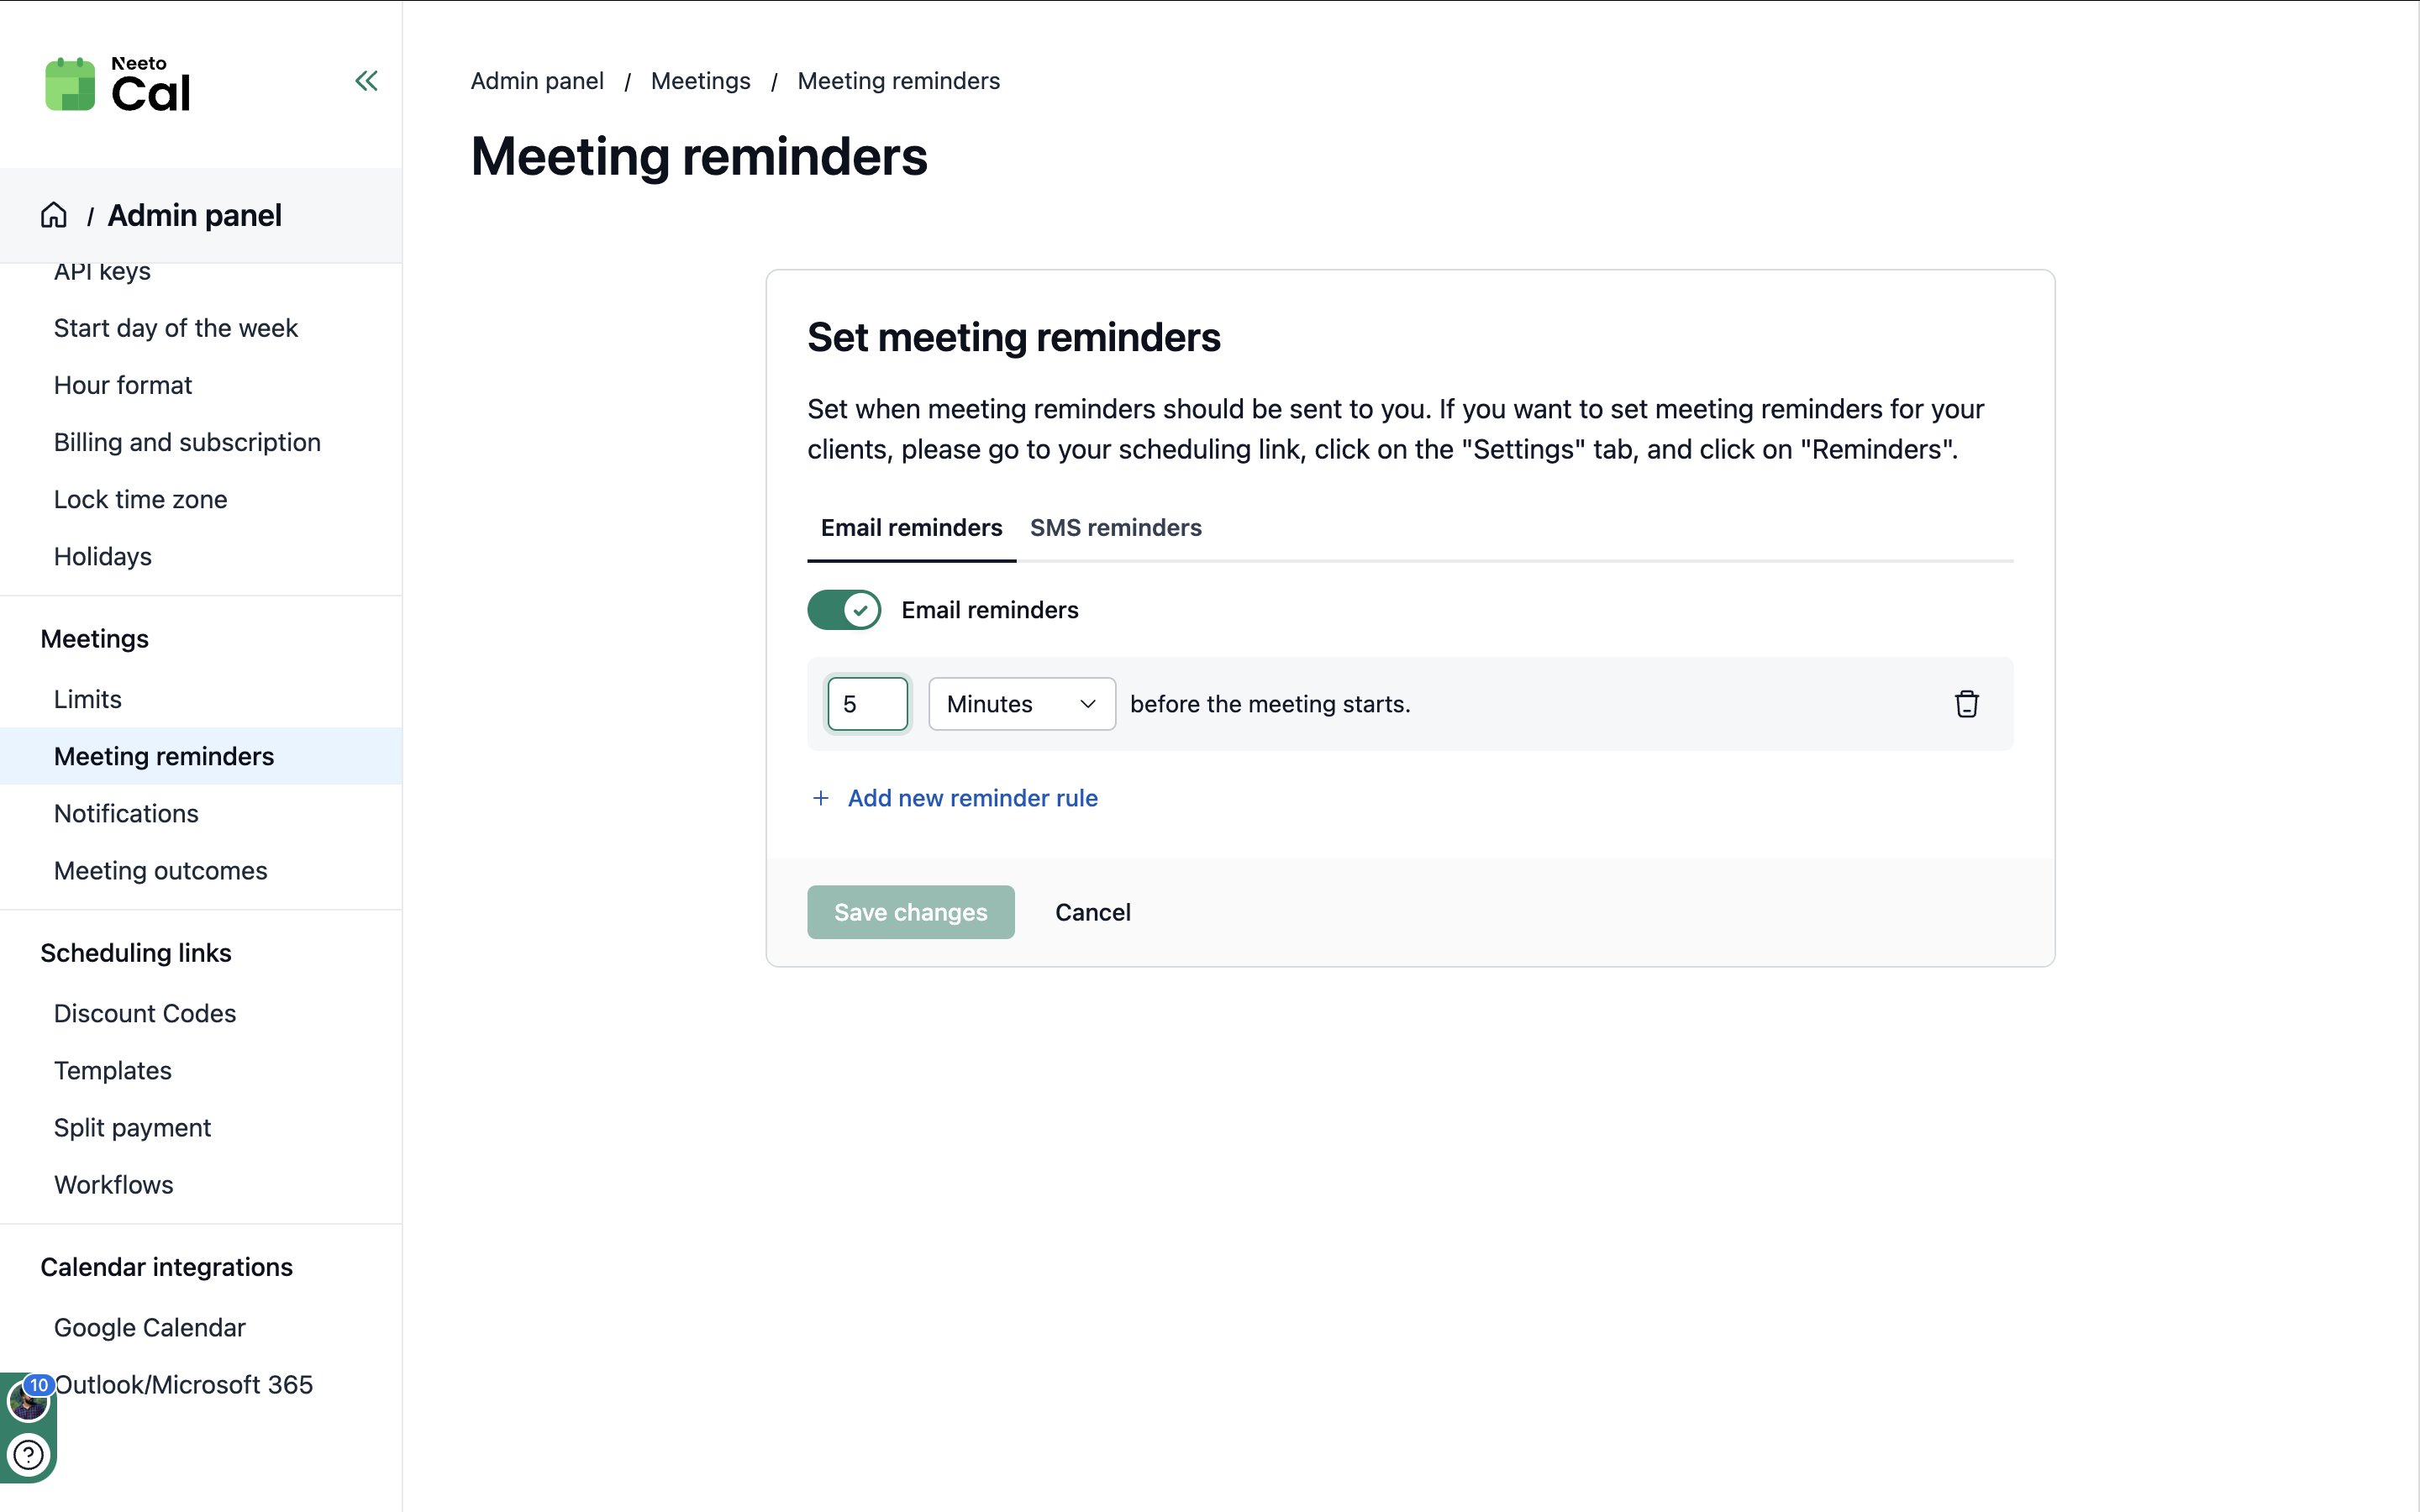Delete the reminder rule with trash icon
The height and width of the screenshot is (1512, 2420).
1966,704
